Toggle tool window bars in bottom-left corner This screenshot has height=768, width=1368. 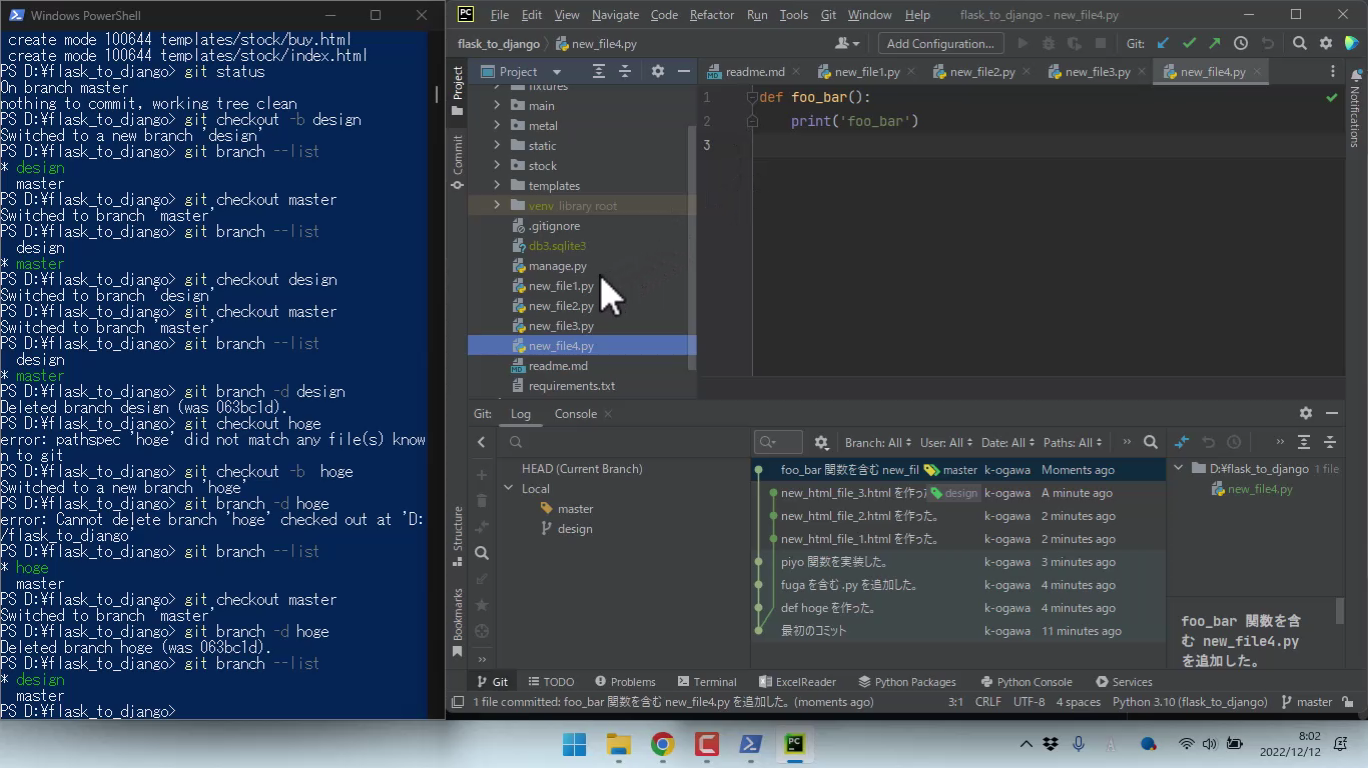457,702
